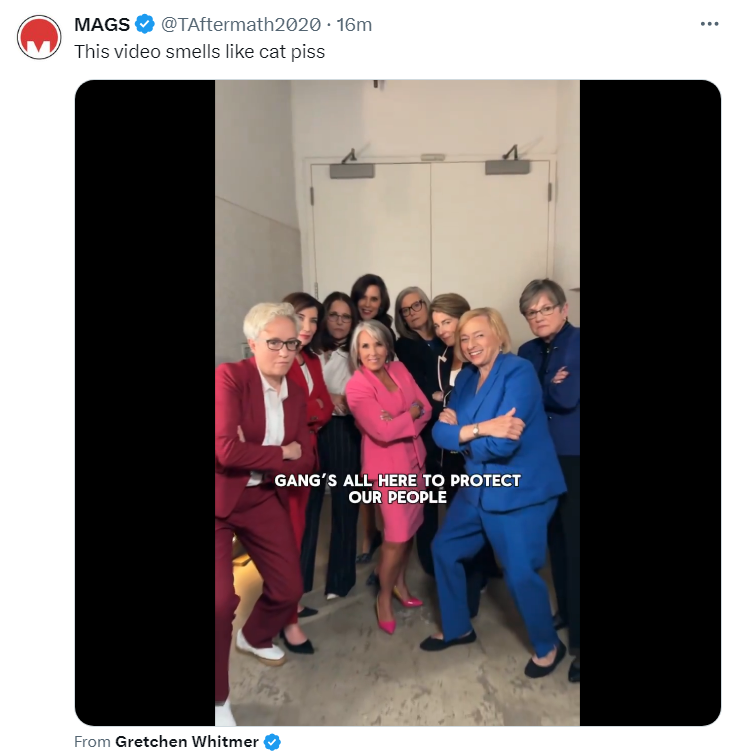Select the tweet text about the video
Image resolution: width=740 pixels, height=754 pixels.
pos(200,51)
